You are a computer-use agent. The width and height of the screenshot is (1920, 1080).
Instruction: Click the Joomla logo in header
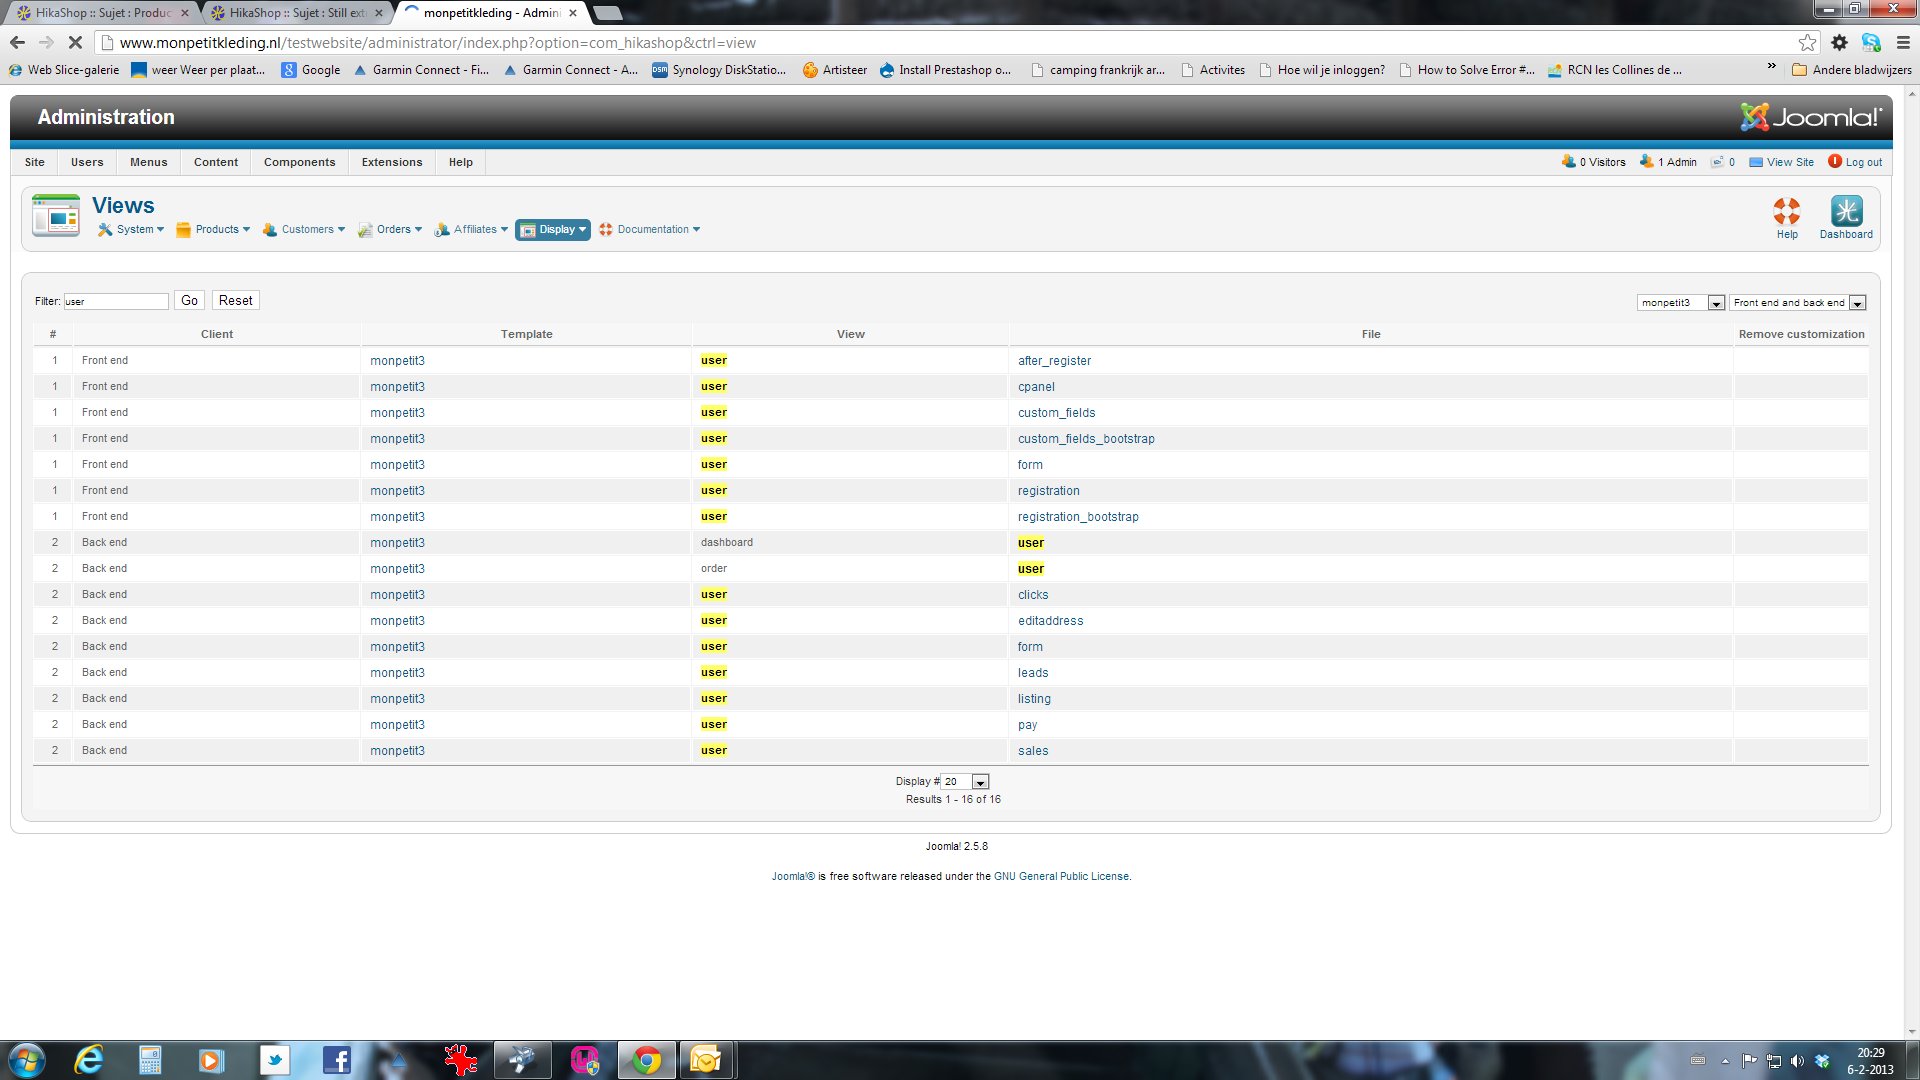(x=1811, y=117)
